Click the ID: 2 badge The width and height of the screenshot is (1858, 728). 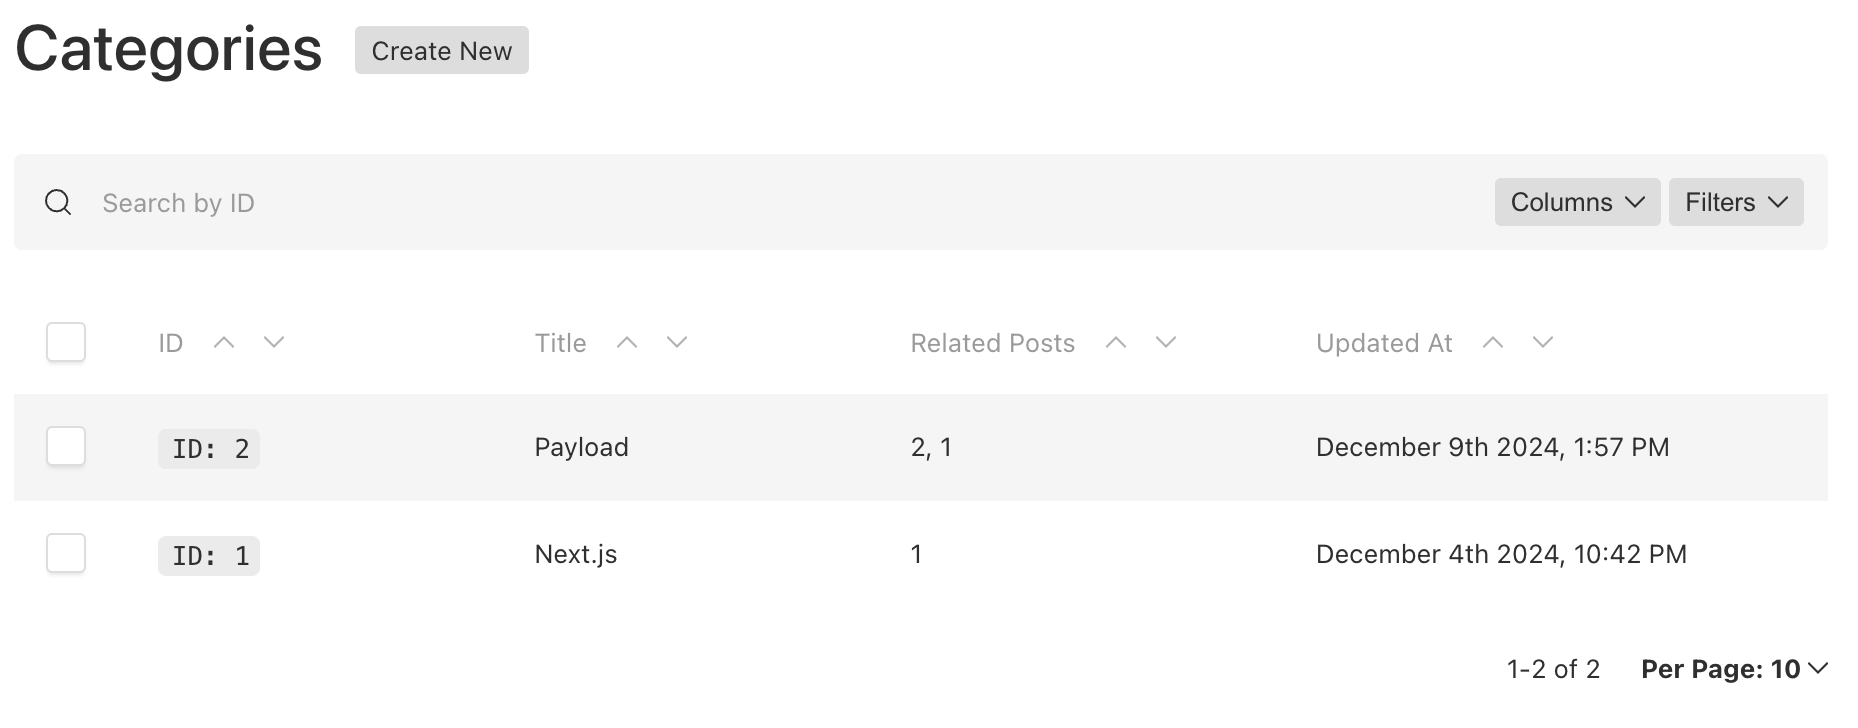[x=209, y=449]
